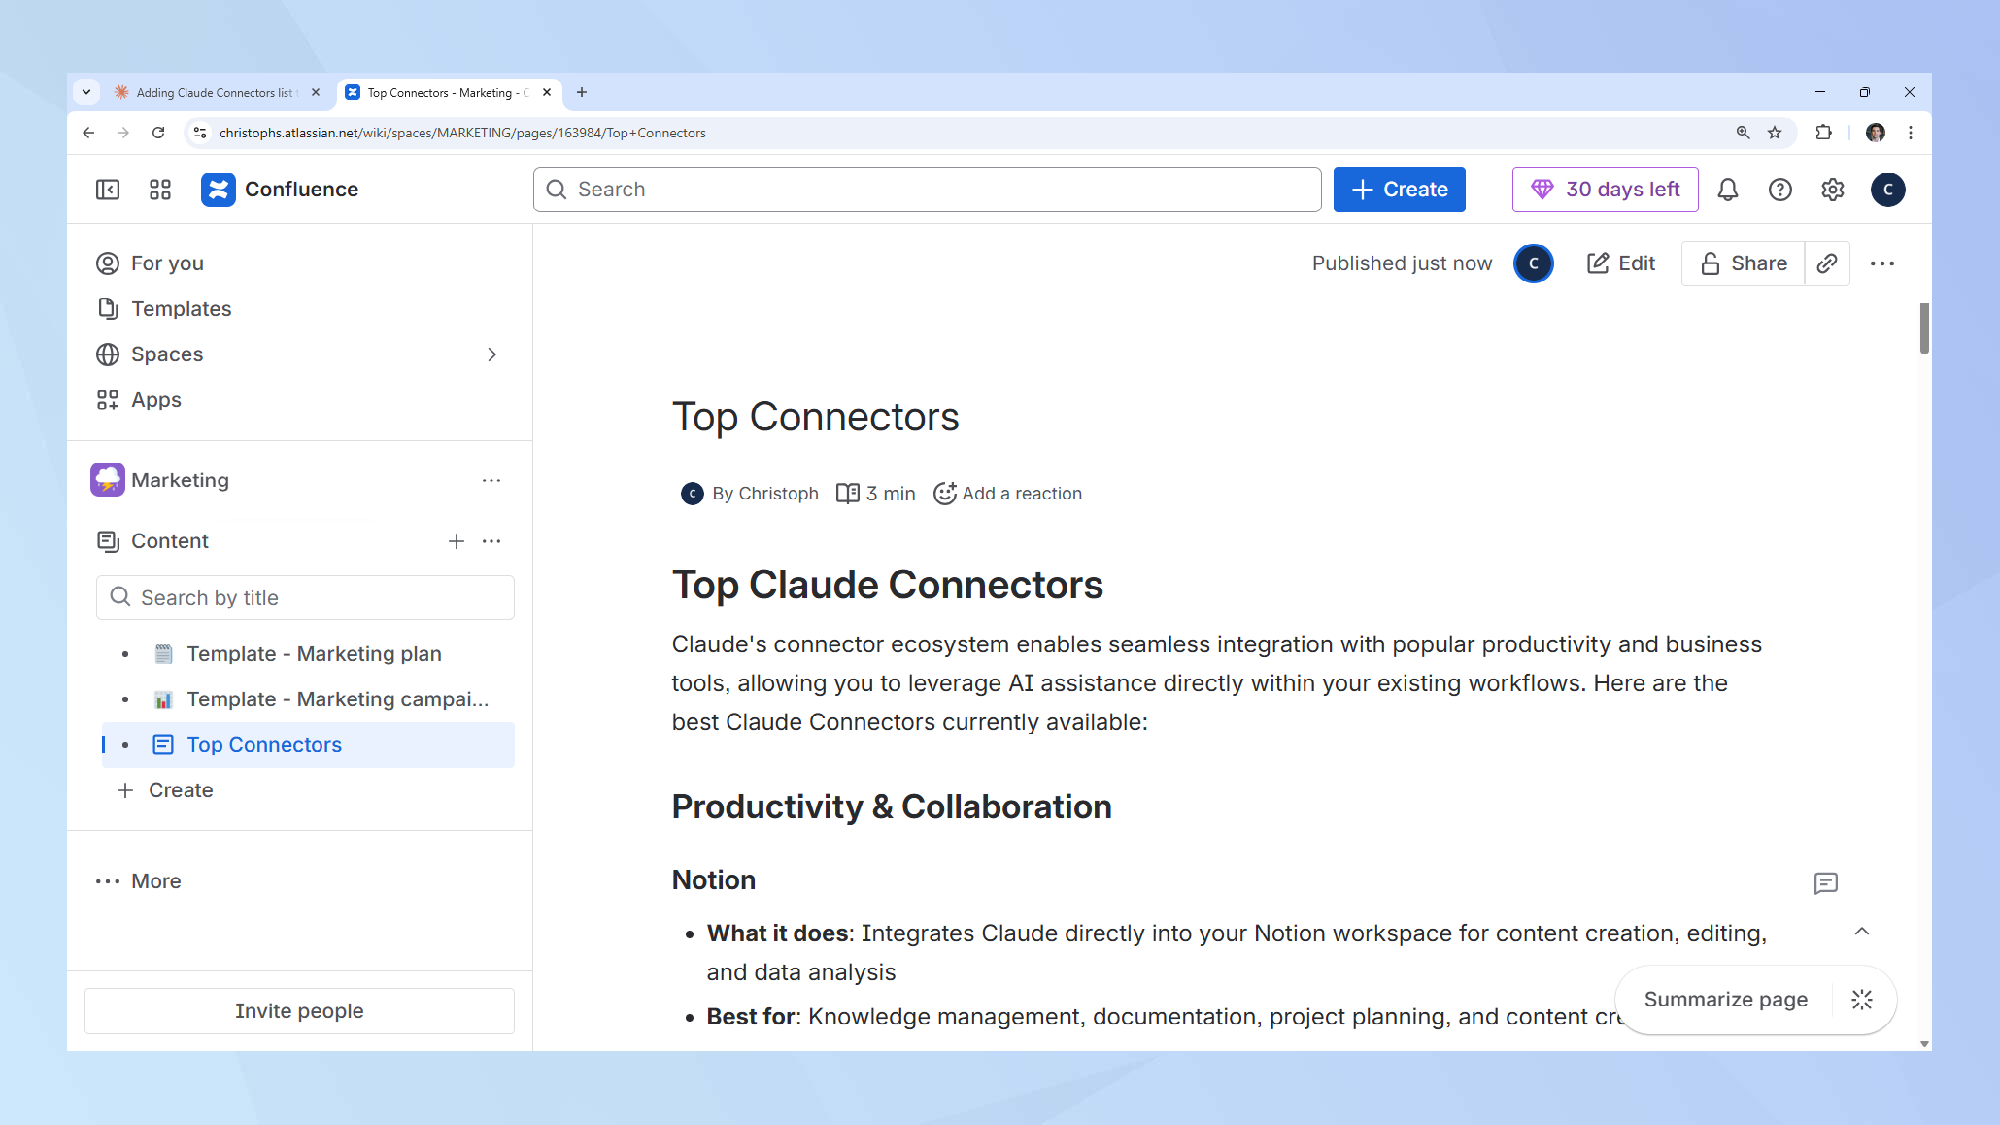Viewport: 2000px width, 1125px height.
Task: Click the page vertical scrollbar thumb
Action: point(1923,328)
